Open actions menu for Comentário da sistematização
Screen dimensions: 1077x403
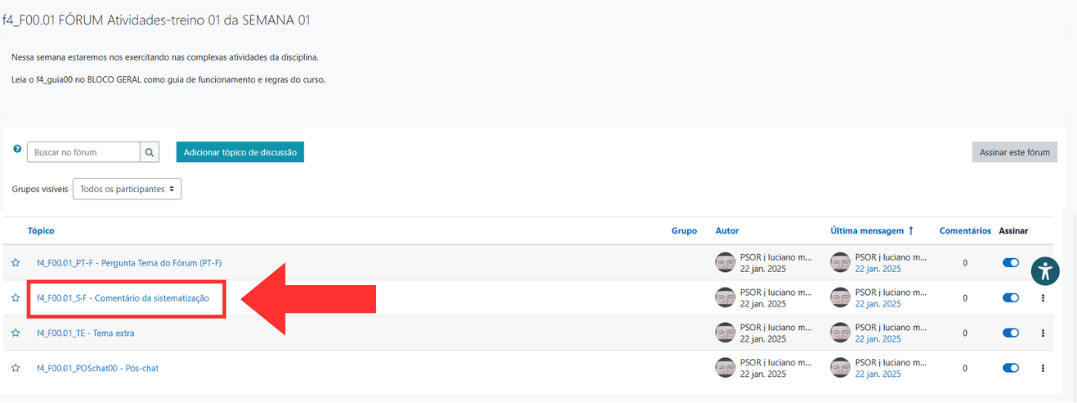pyautogui.click(x=1043, y=298)
